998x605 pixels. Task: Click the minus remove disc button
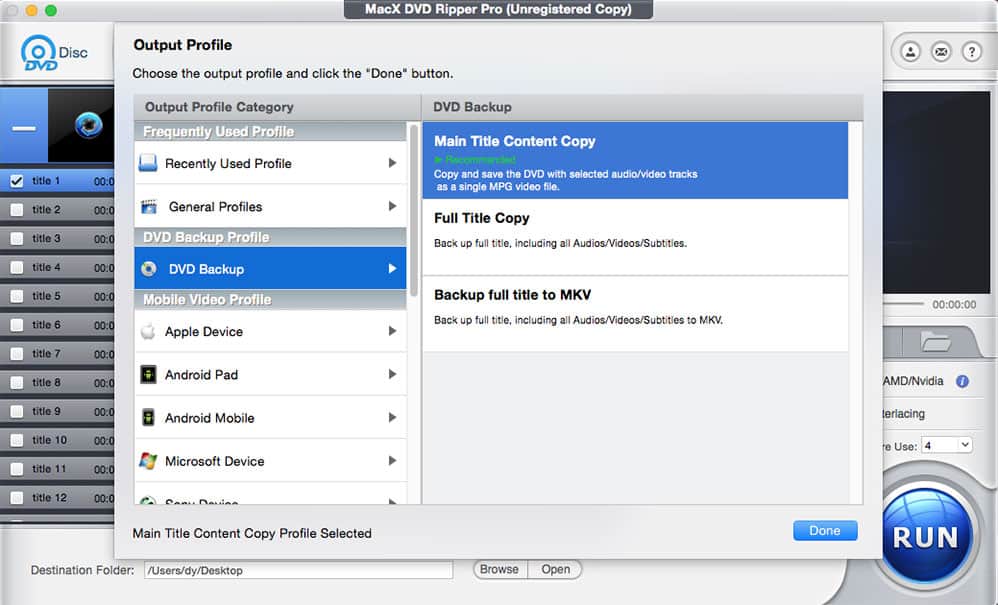coord(24,129)
